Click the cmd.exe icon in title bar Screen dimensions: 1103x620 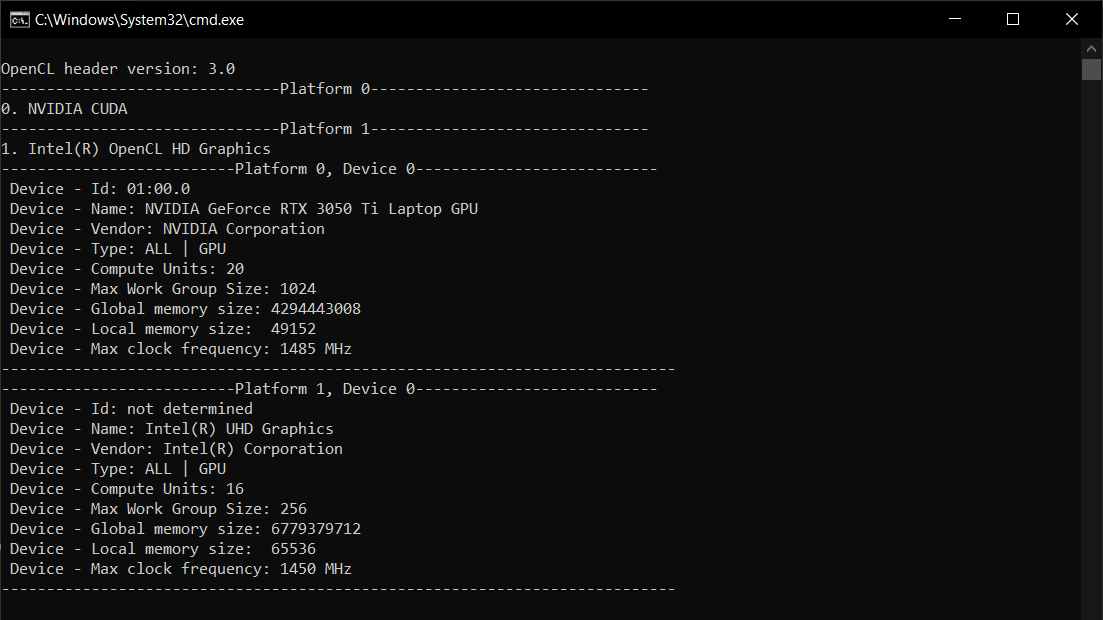point(20,20)
